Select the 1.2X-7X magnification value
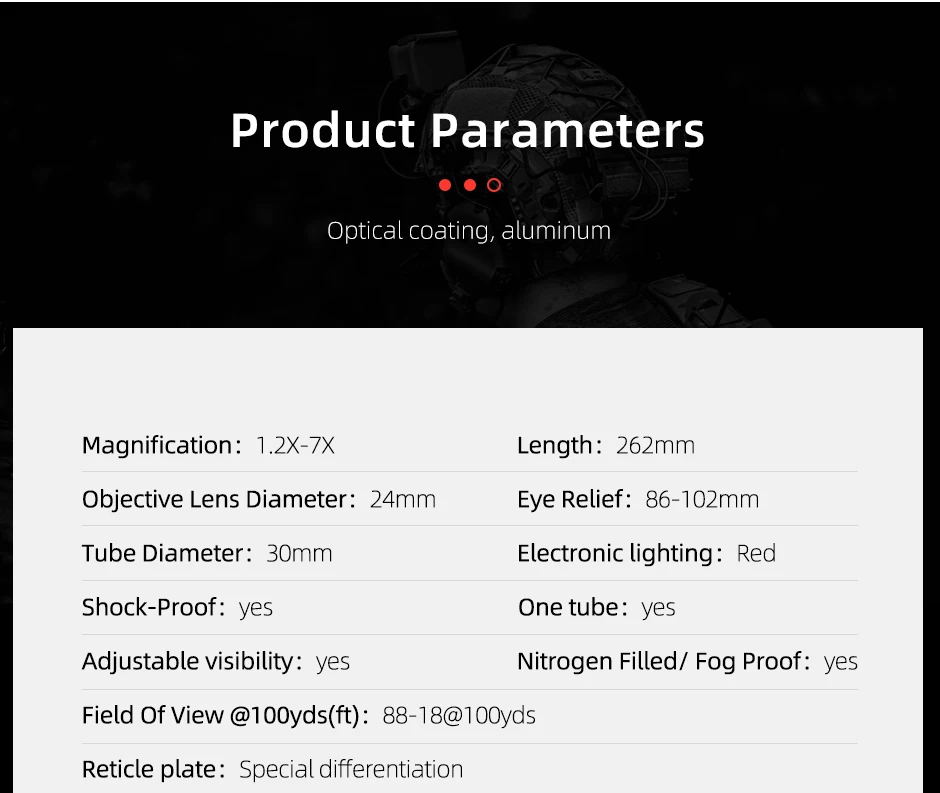This screenshot has height=793, width=940. click(295, 446)
